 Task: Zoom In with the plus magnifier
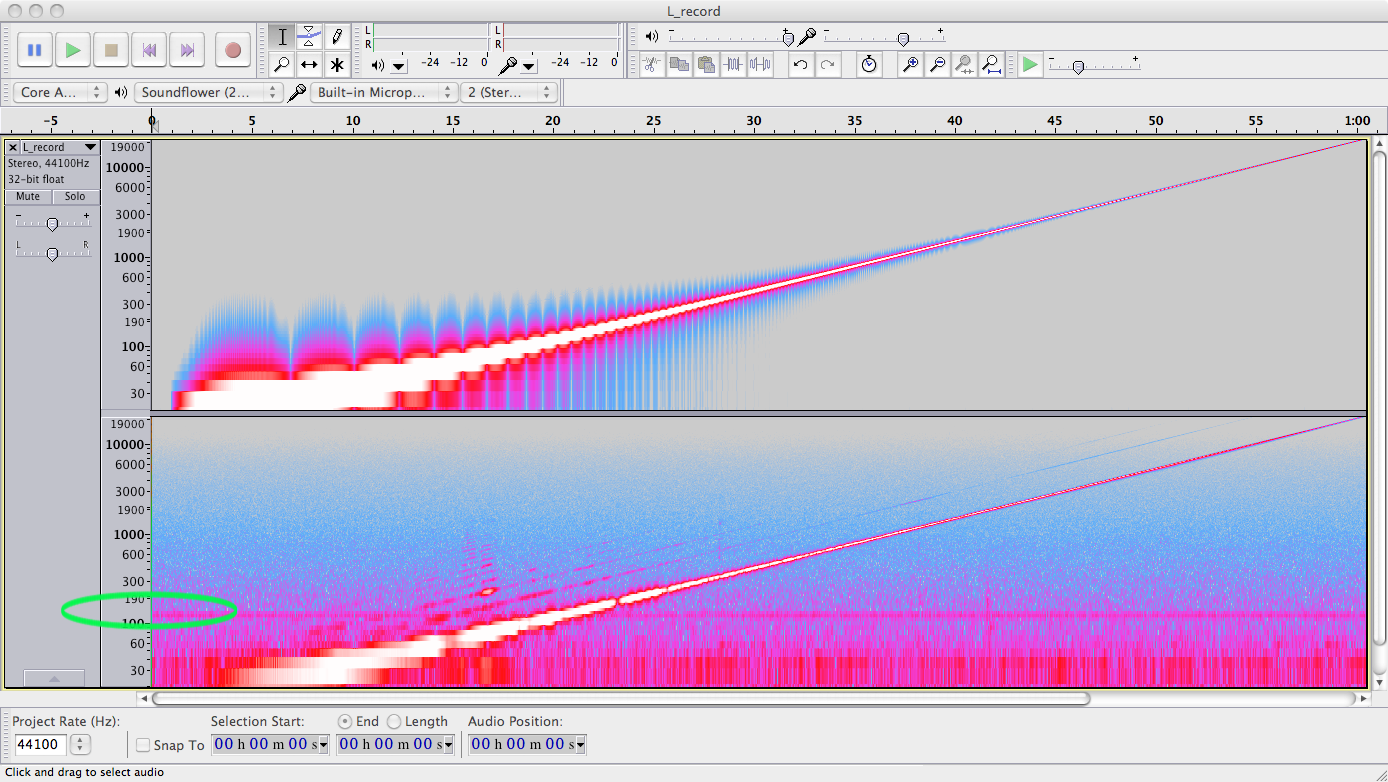coord(910,65)
